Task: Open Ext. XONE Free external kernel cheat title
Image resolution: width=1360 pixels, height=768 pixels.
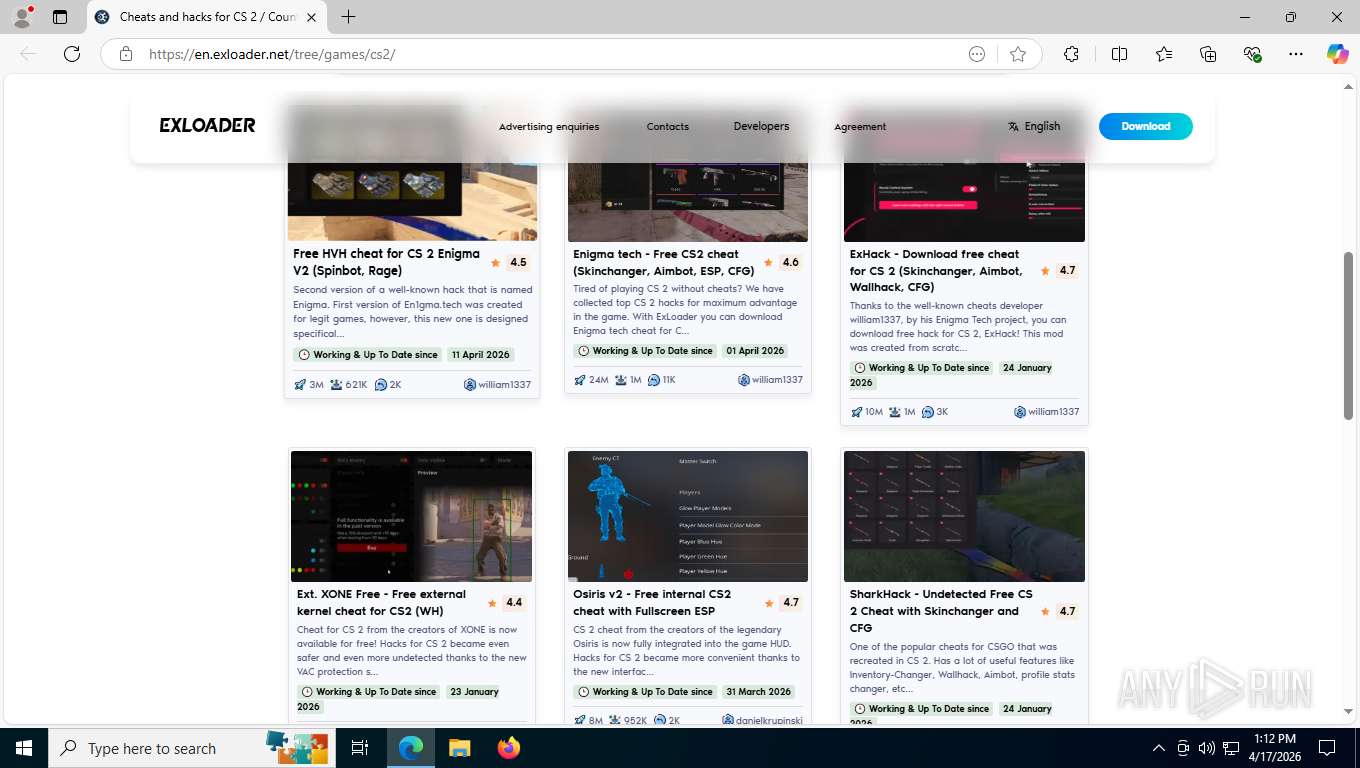Action: pos(381,602)
